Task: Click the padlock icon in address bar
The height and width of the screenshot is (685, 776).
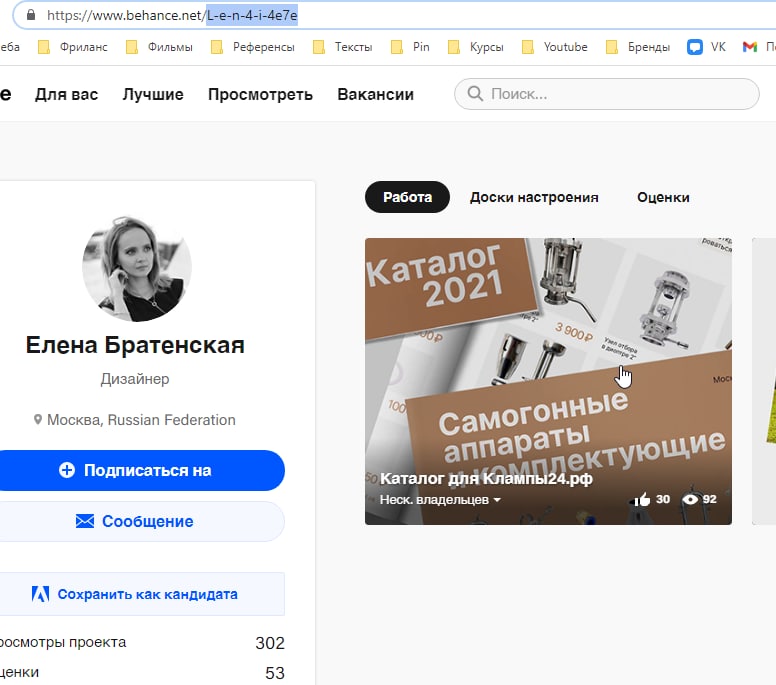Action: click(x=31, y=15)
